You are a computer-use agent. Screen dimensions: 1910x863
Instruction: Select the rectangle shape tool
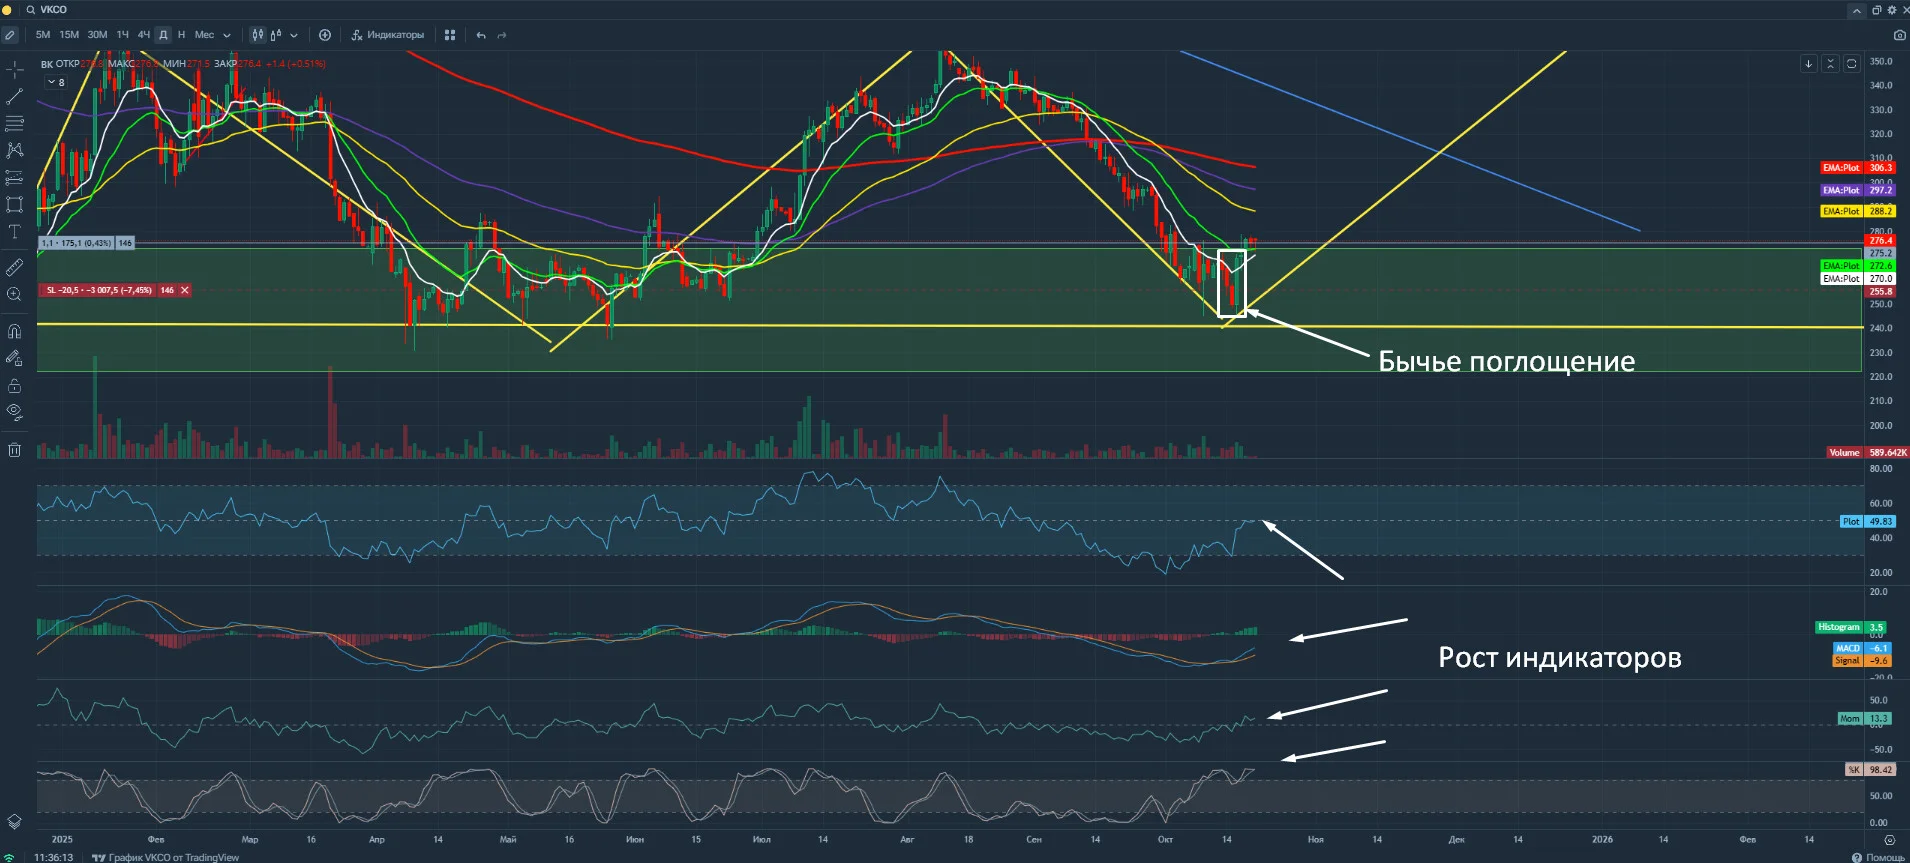point(14,205)
